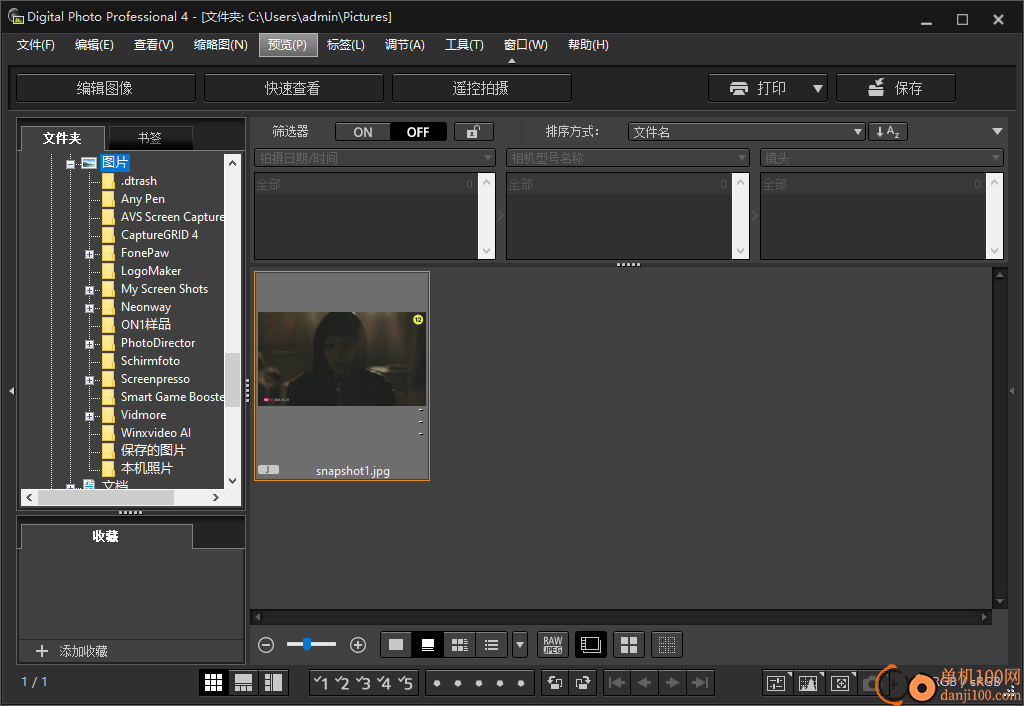Select the horizontal filmstrip layout icon
This screenshot has height=706, width=1024.
(244, 682)
